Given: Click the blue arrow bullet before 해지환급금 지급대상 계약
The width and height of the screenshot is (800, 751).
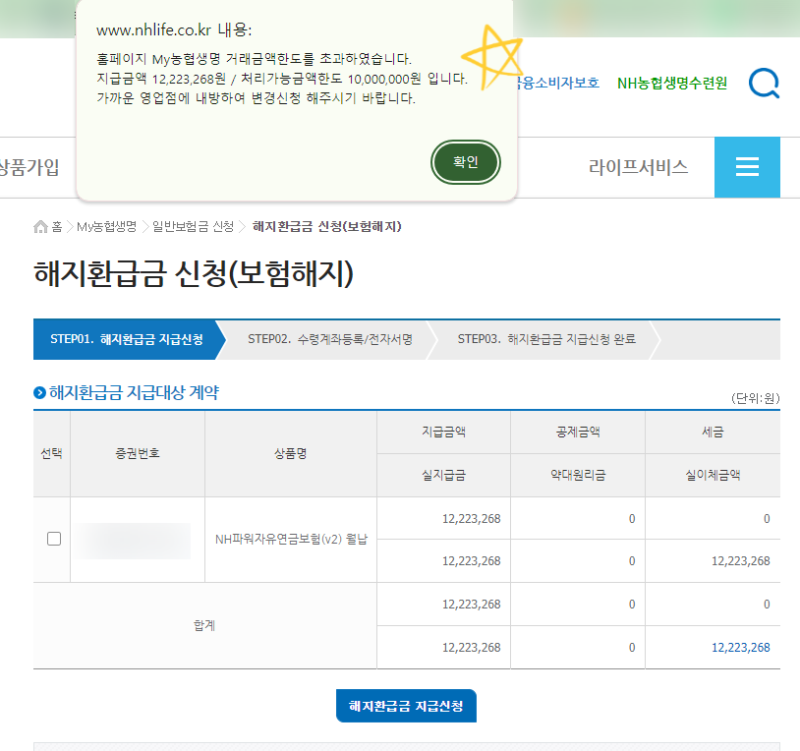Looking at the screenshot, I should point(40,393).
